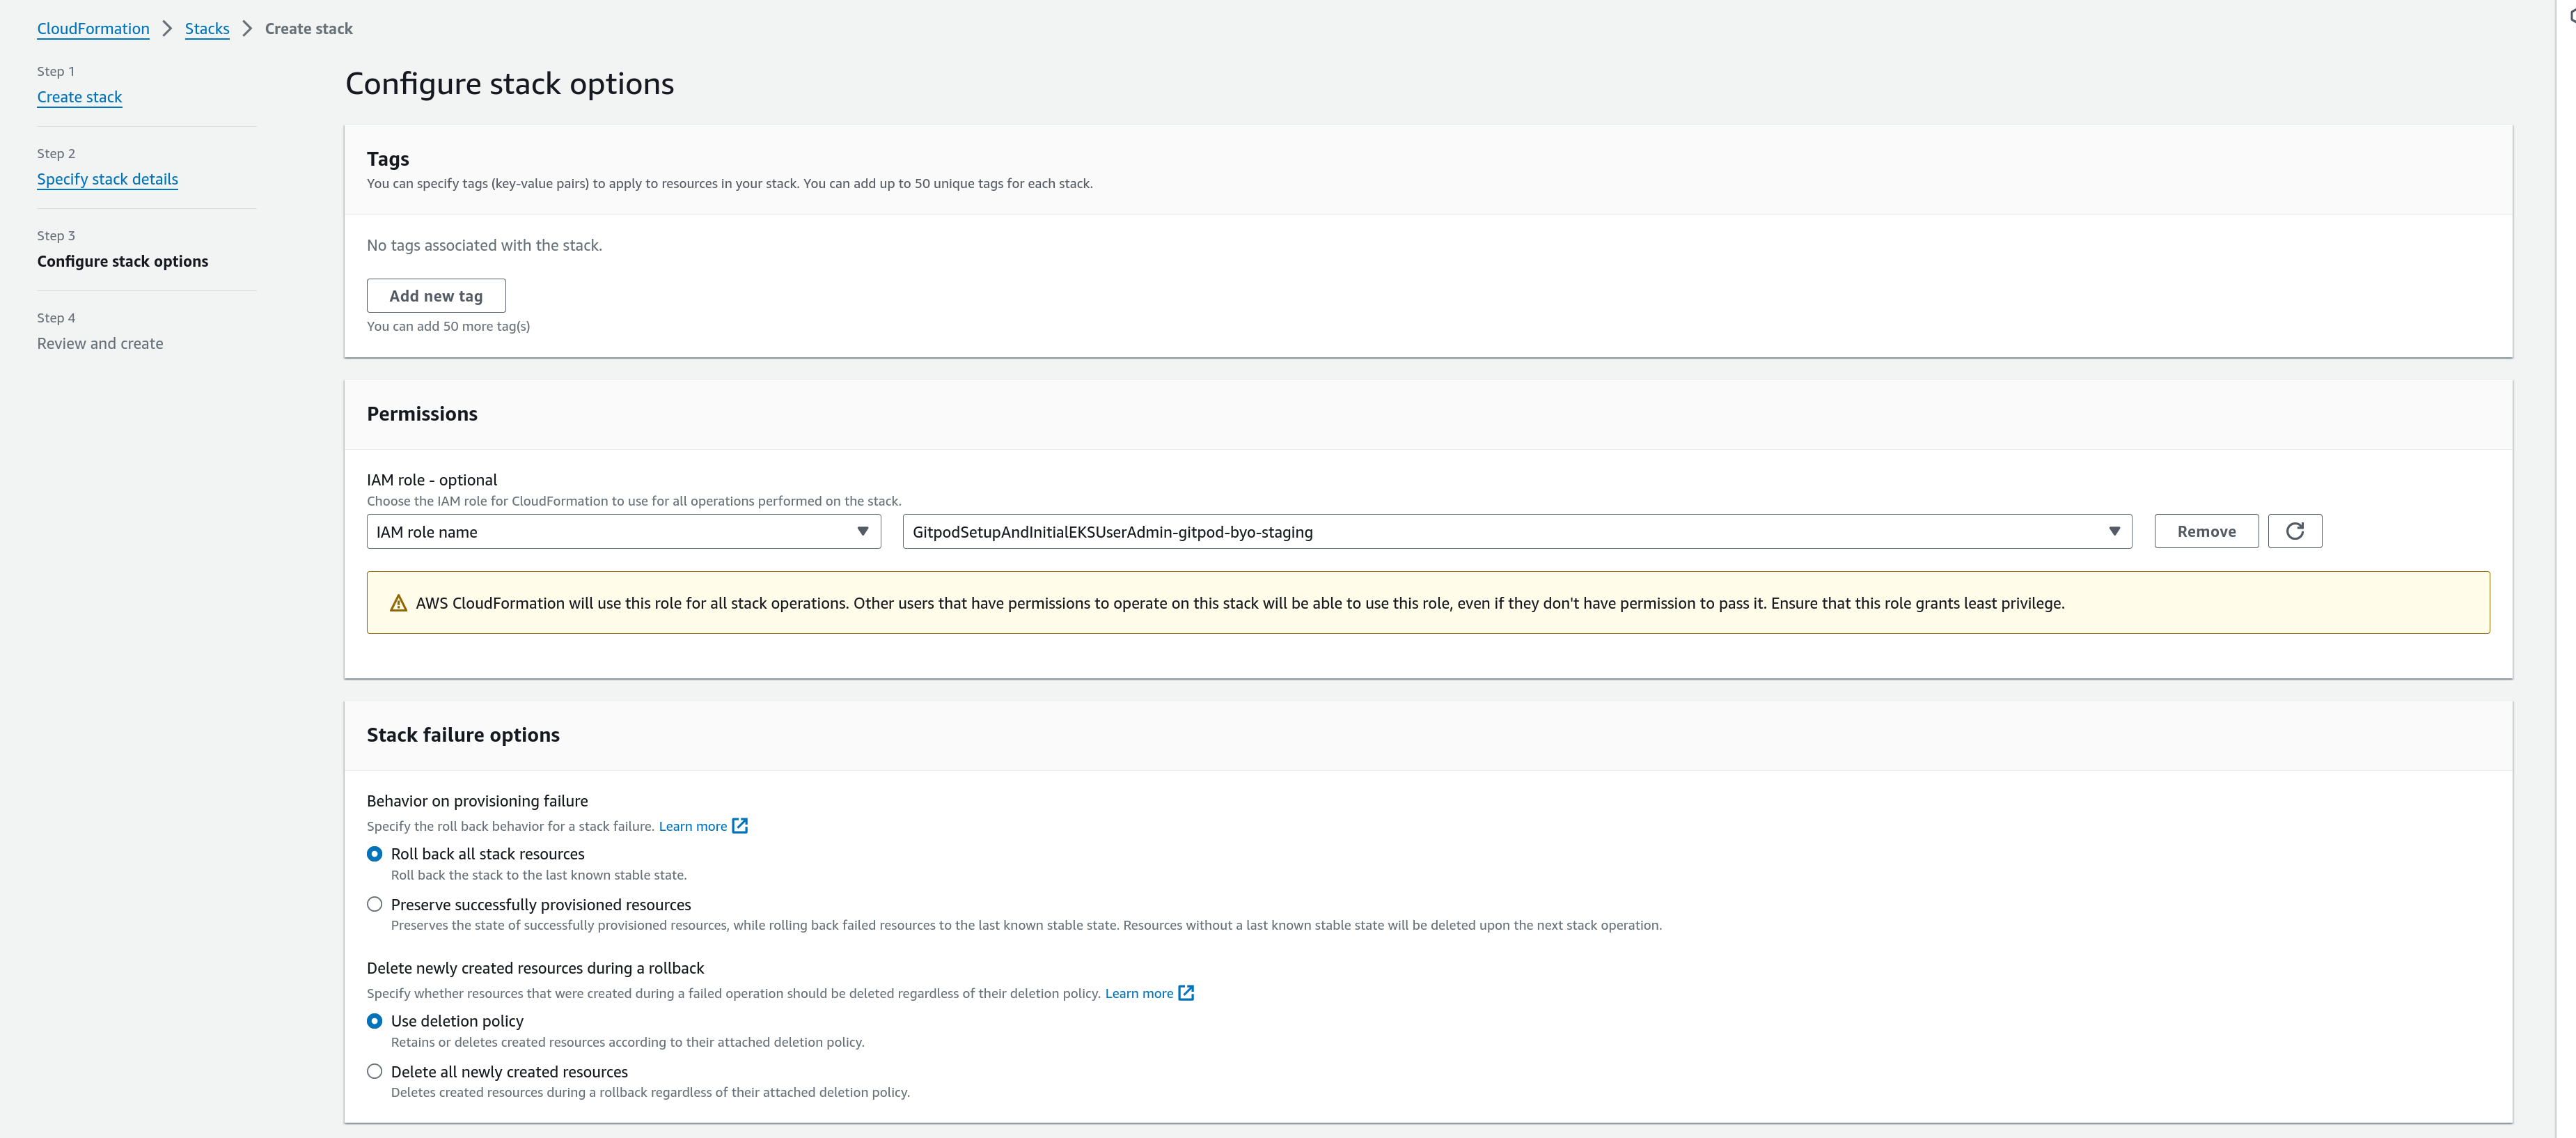The height and width of the screenshot is (1138, 2576).
Task: Open CloudFormation breadcrumb link
Action: 93,28
